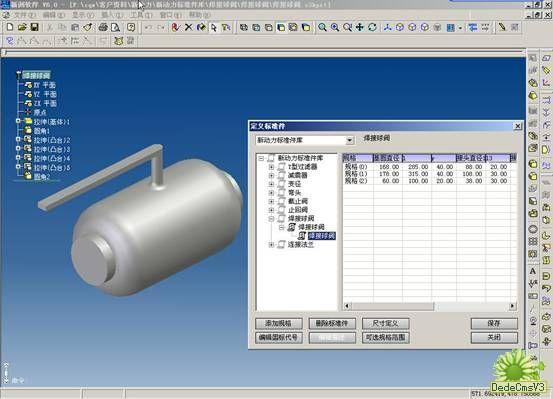Select the arrow pointer selection tool
The width and height of the screenshot is (553, 399).
[x=213, y=27]
